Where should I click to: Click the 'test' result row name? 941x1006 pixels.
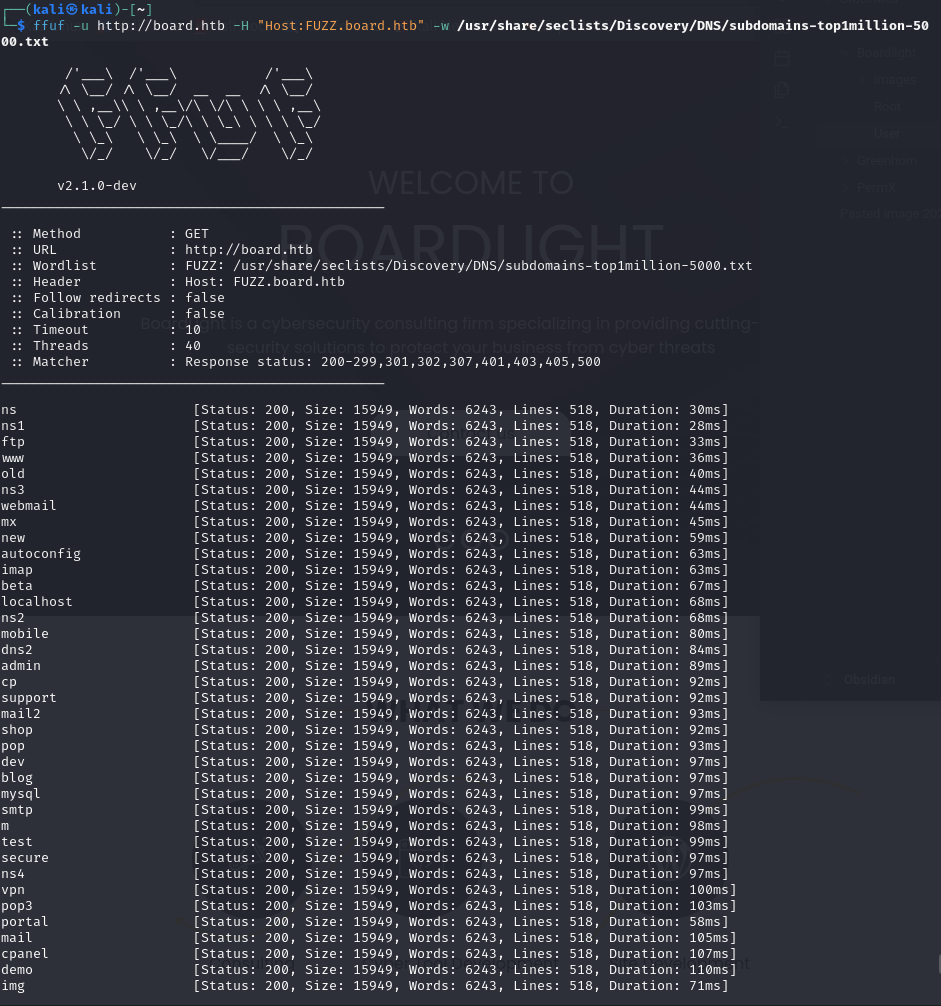pos(17,842)
